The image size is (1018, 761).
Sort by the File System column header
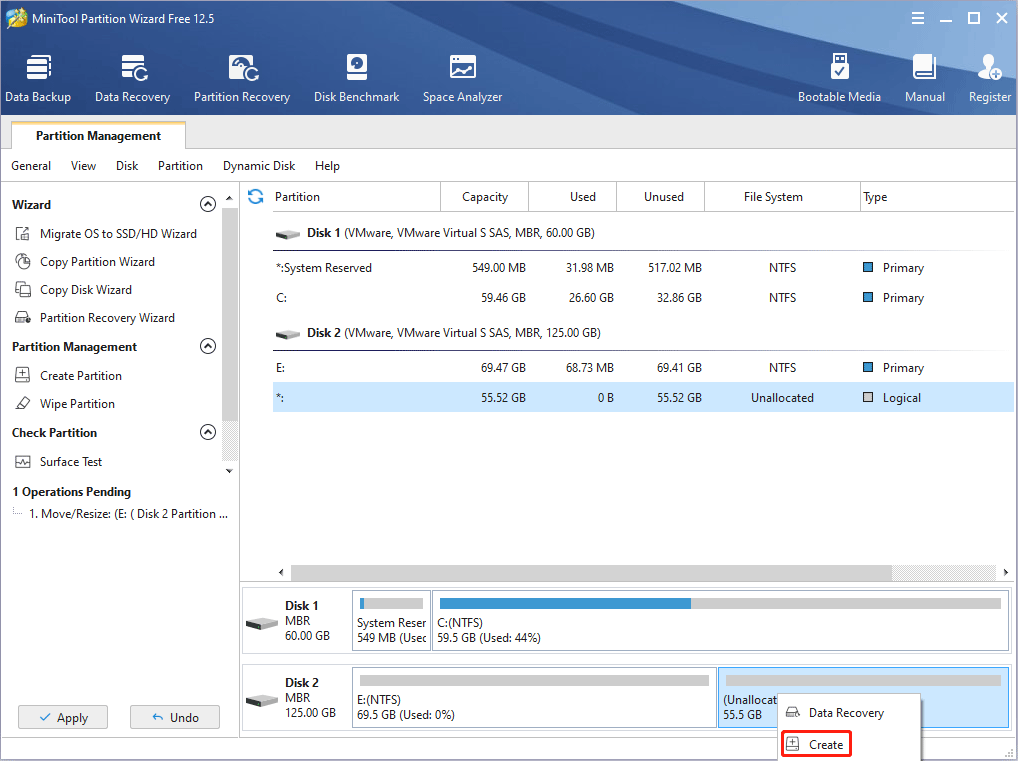pos(782,197)
